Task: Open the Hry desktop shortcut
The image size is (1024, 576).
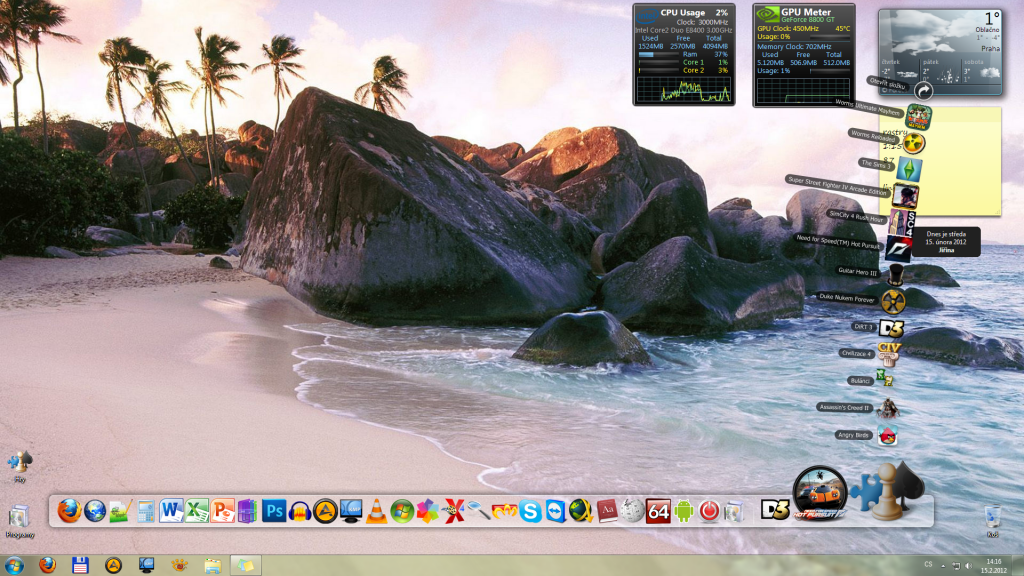Action: click(20, 466)
